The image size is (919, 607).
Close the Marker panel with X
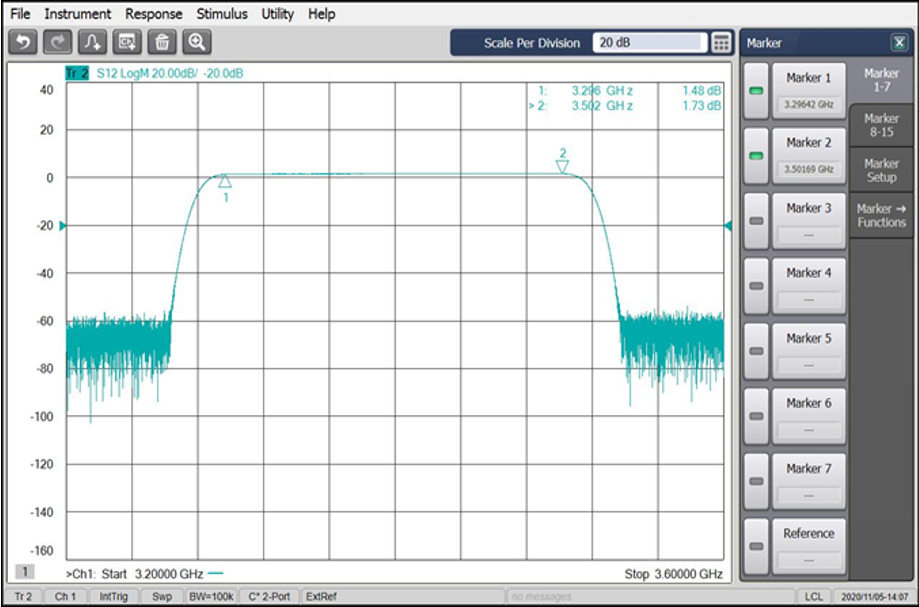(898, 43)
